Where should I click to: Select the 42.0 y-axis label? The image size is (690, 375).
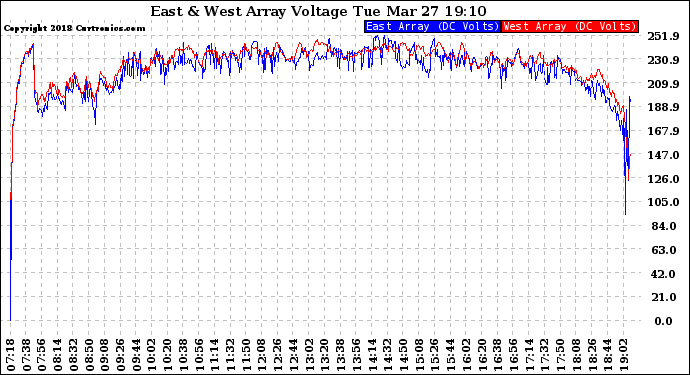(664, 274)
